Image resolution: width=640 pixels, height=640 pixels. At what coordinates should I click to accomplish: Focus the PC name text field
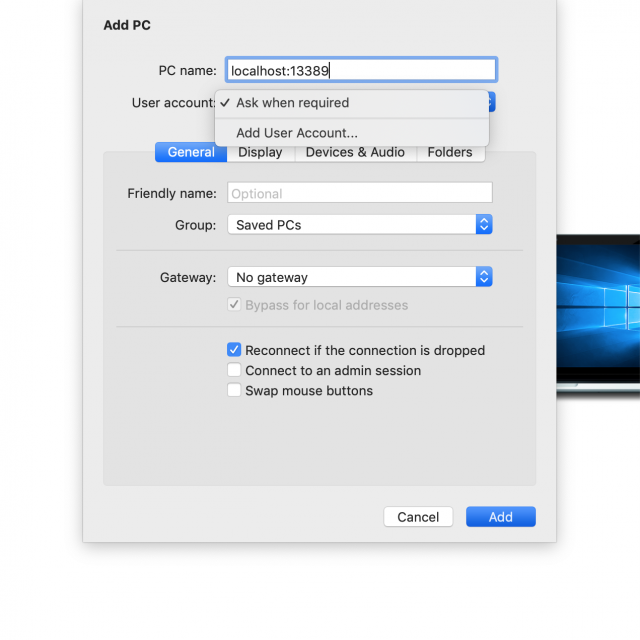(x=361, y=70)
